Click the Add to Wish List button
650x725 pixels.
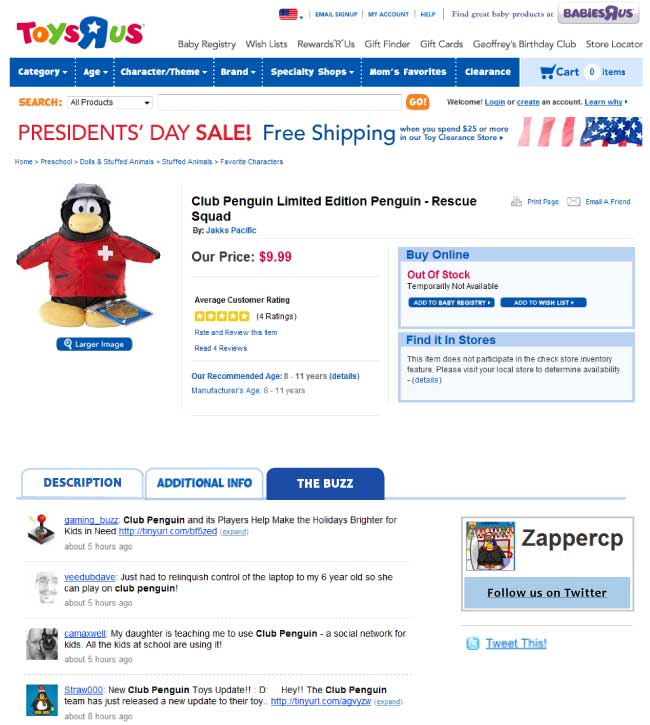543,302
